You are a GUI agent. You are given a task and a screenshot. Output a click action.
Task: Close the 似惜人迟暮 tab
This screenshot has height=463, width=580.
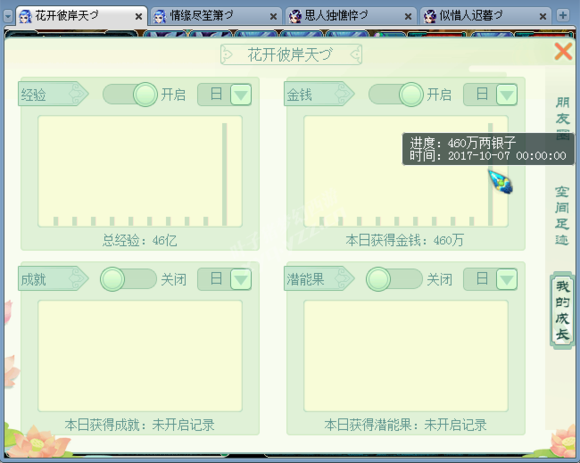543,16
